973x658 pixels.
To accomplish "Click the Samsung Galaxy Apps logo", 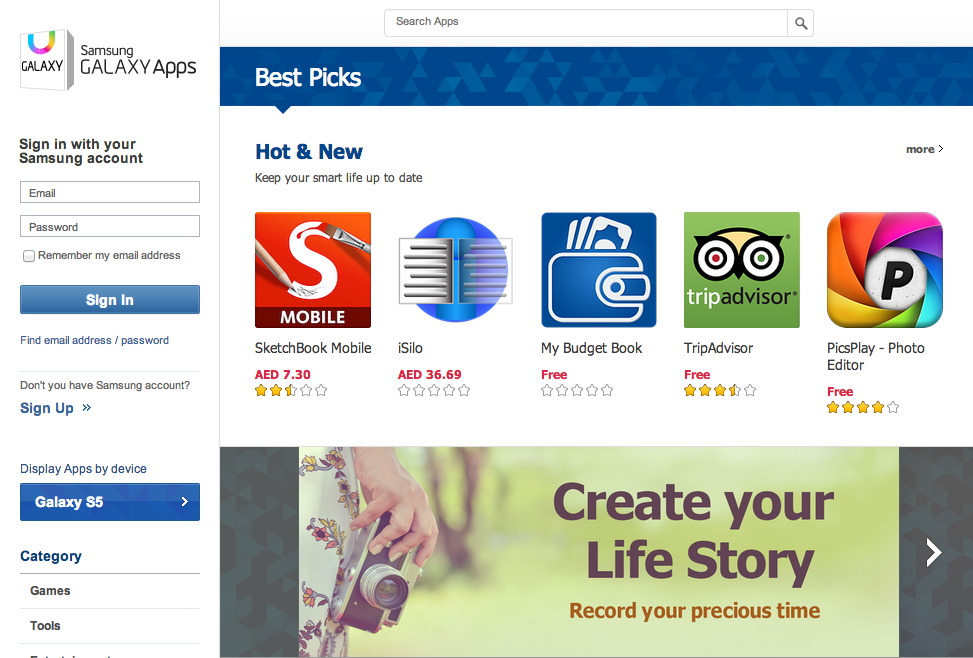I will click(108, 61).
